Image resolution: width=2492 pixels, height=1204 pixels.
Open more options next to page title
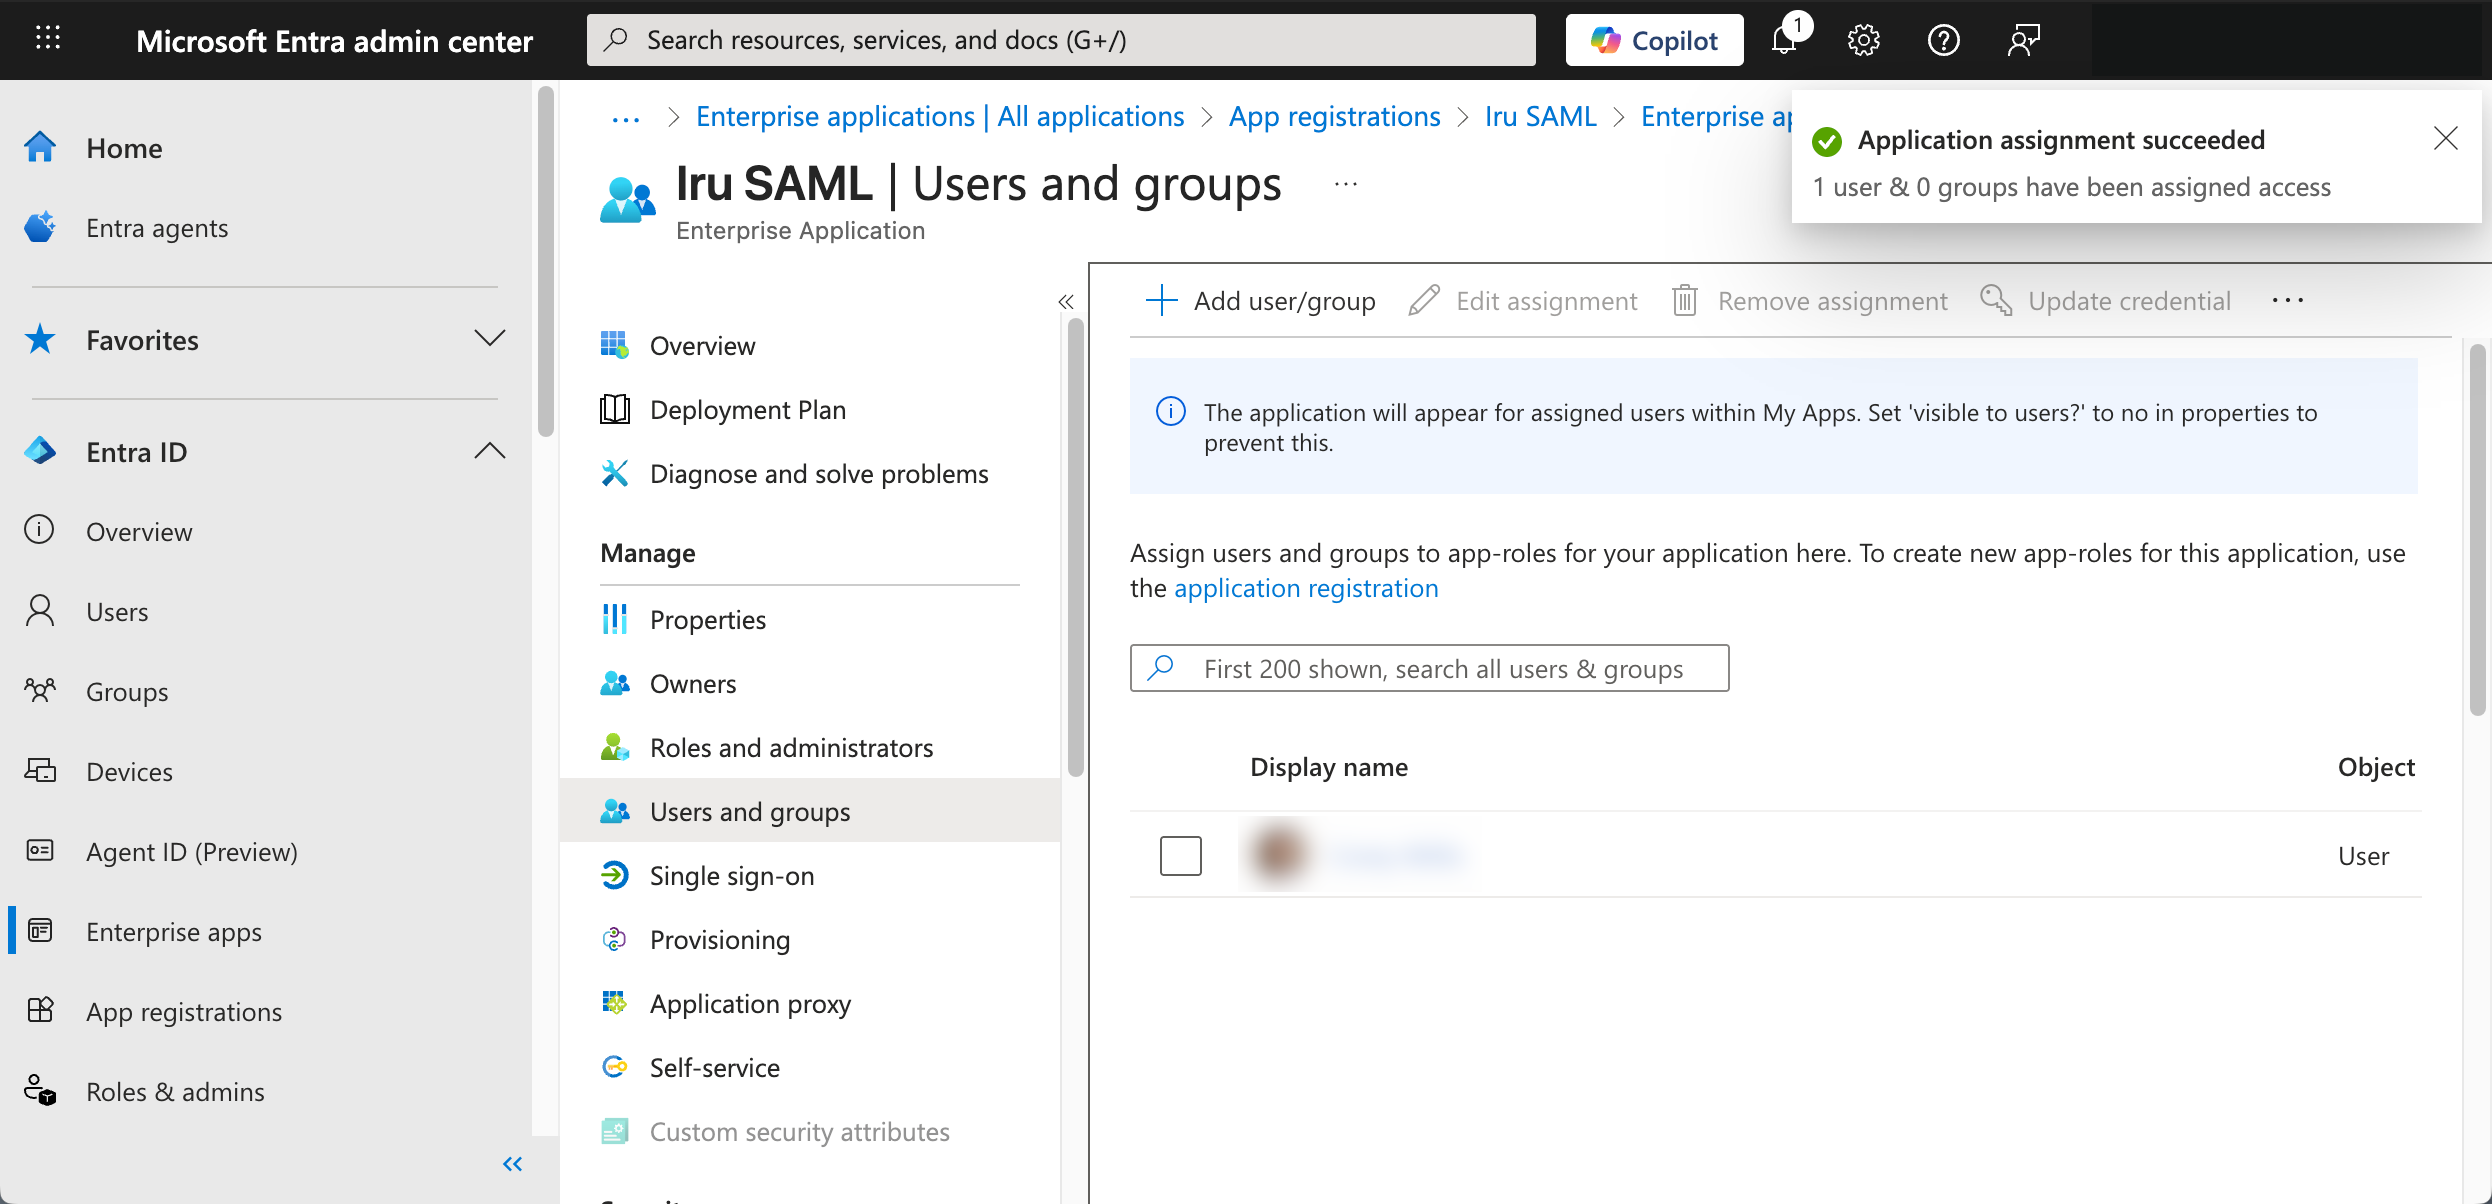pos(1346,184)
